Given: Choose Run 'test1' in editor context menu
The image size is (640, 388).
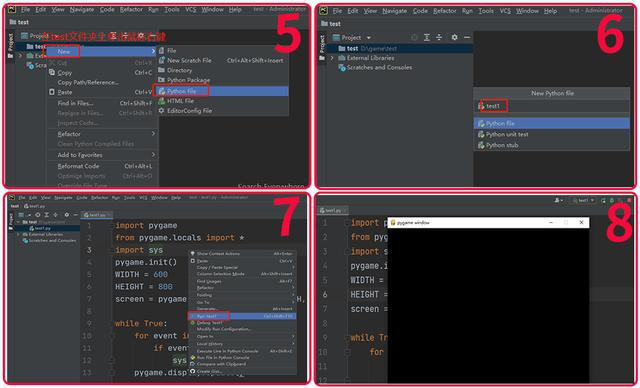Looking at the screenshot, I should click(x=242, y=316).
